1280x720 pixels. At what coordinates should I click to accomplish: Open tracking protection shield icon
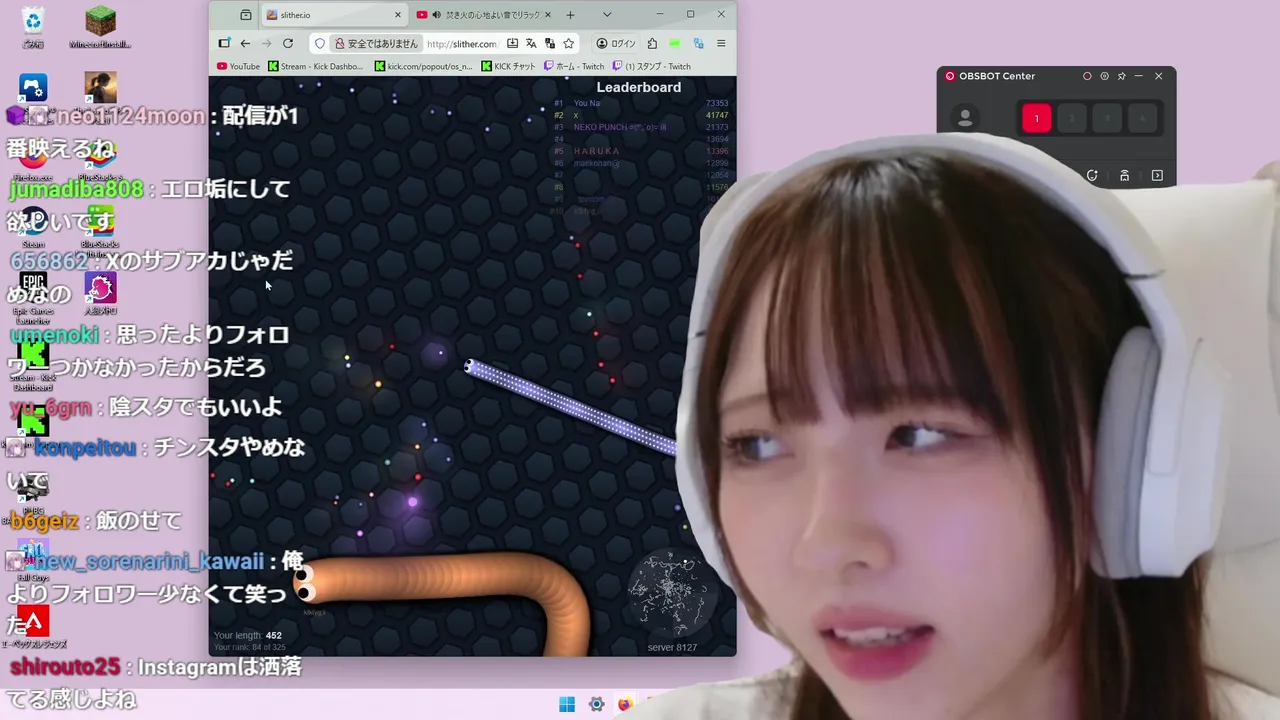(x=320, y=44)
